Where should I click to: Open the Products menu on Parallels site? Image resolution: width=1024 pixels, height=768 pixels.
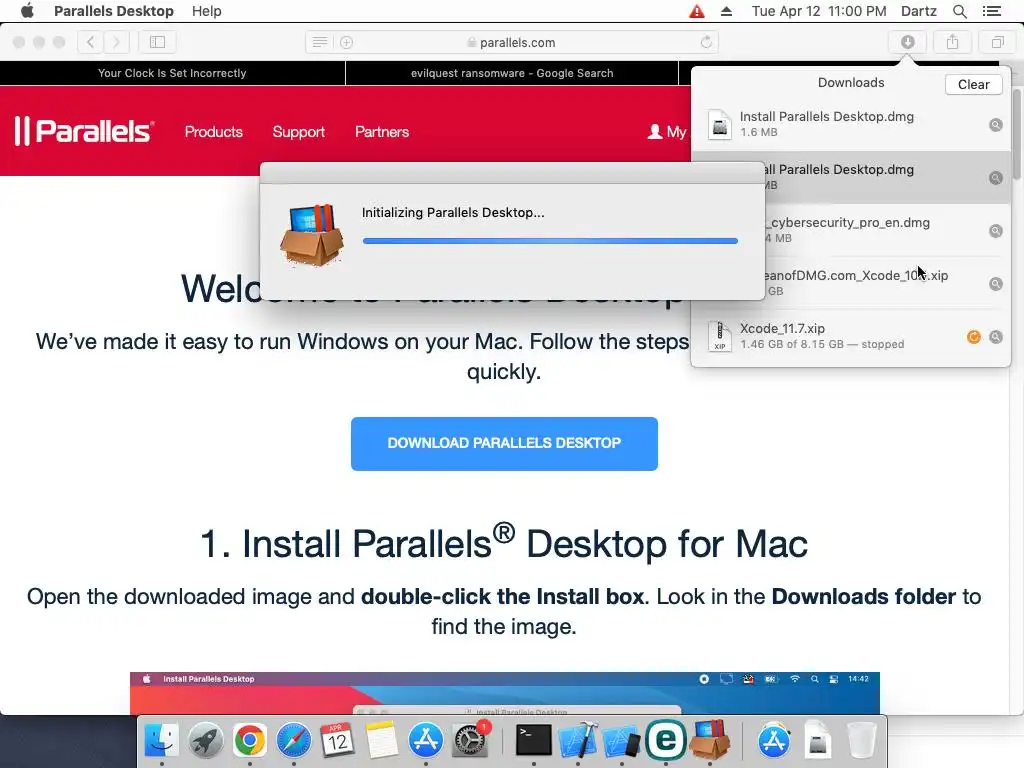click(x=214, y=132)
